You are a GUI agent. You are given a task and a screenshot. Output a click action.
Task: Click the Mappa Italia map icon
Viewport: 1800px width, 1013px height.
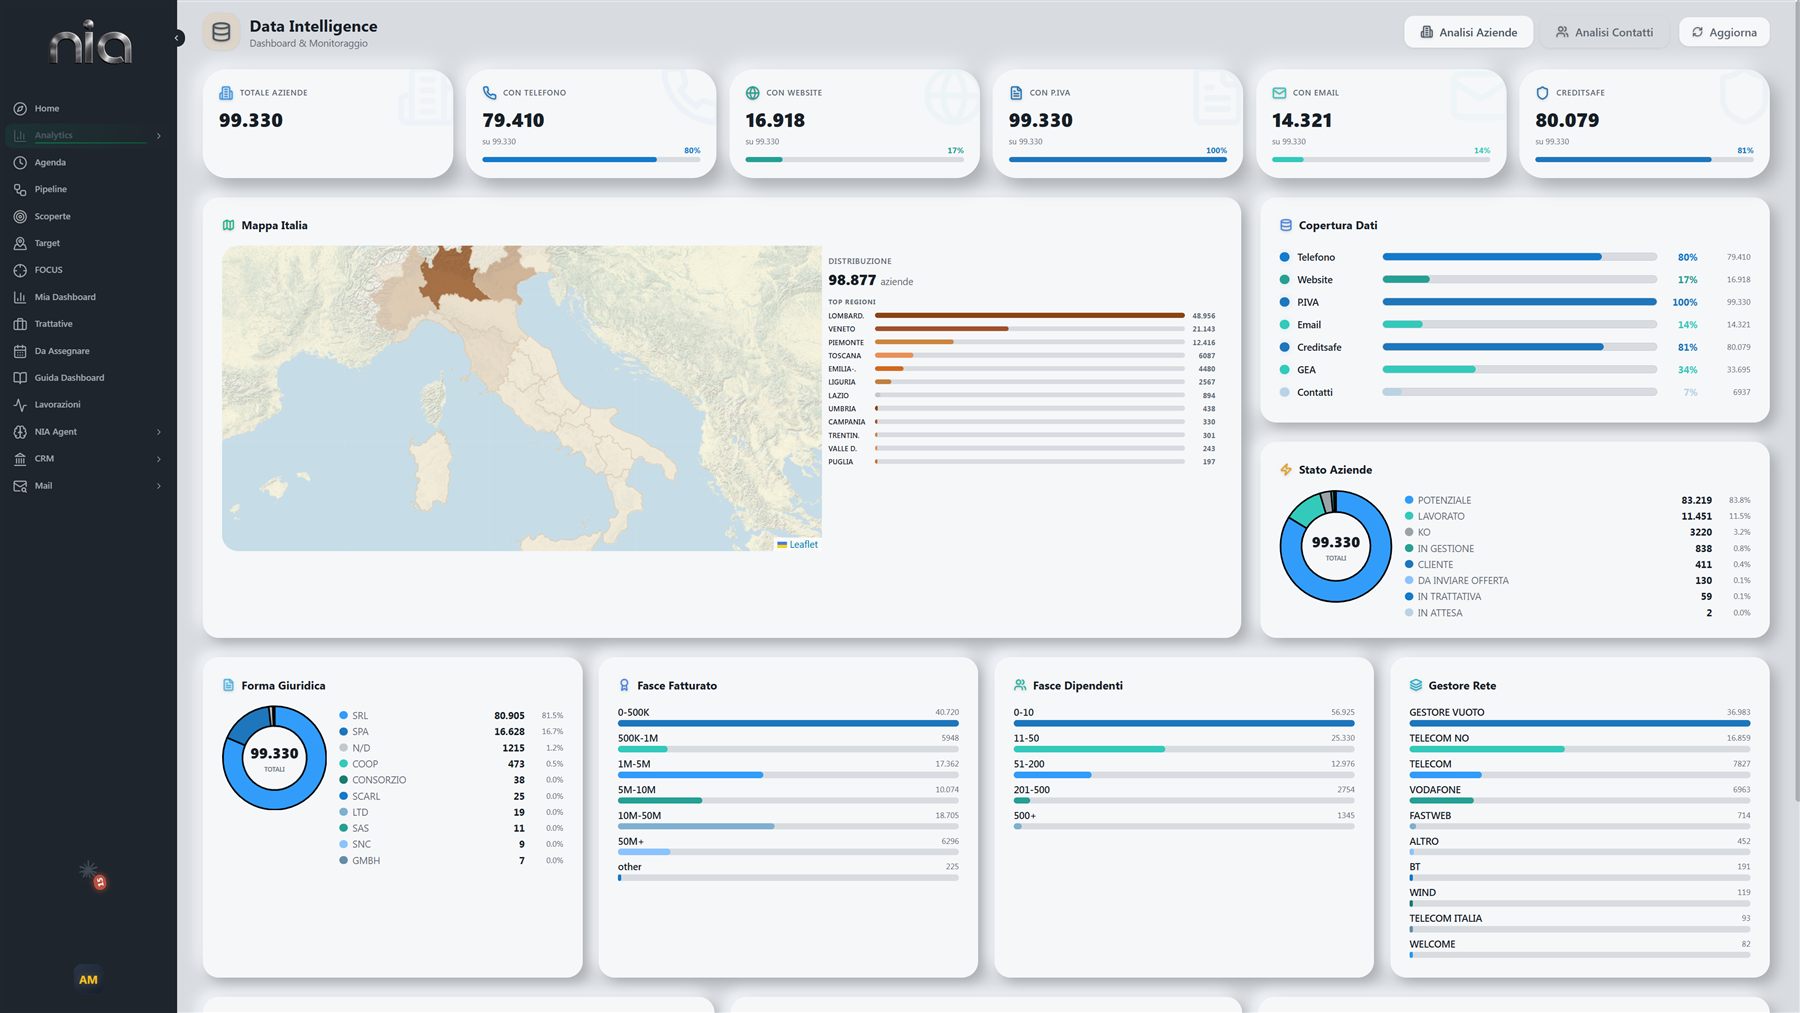click(228, 226)
